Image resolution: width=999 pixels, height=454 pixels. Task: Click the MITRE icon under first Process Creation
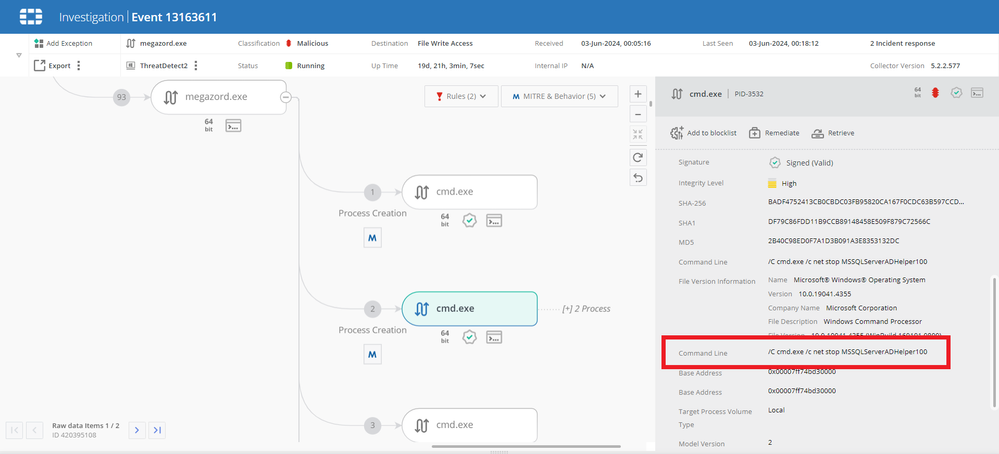pos(372,237)
